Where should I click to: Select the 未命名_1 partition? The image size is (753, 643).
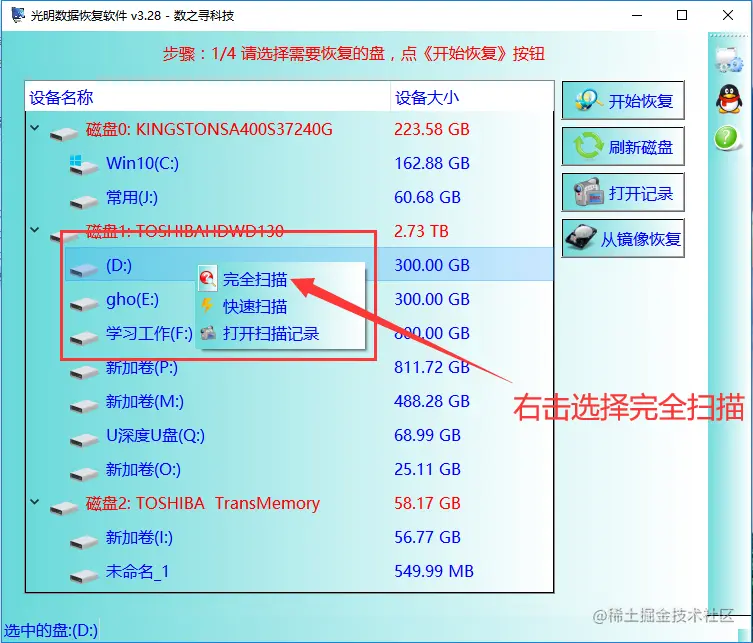pos(137,571)
